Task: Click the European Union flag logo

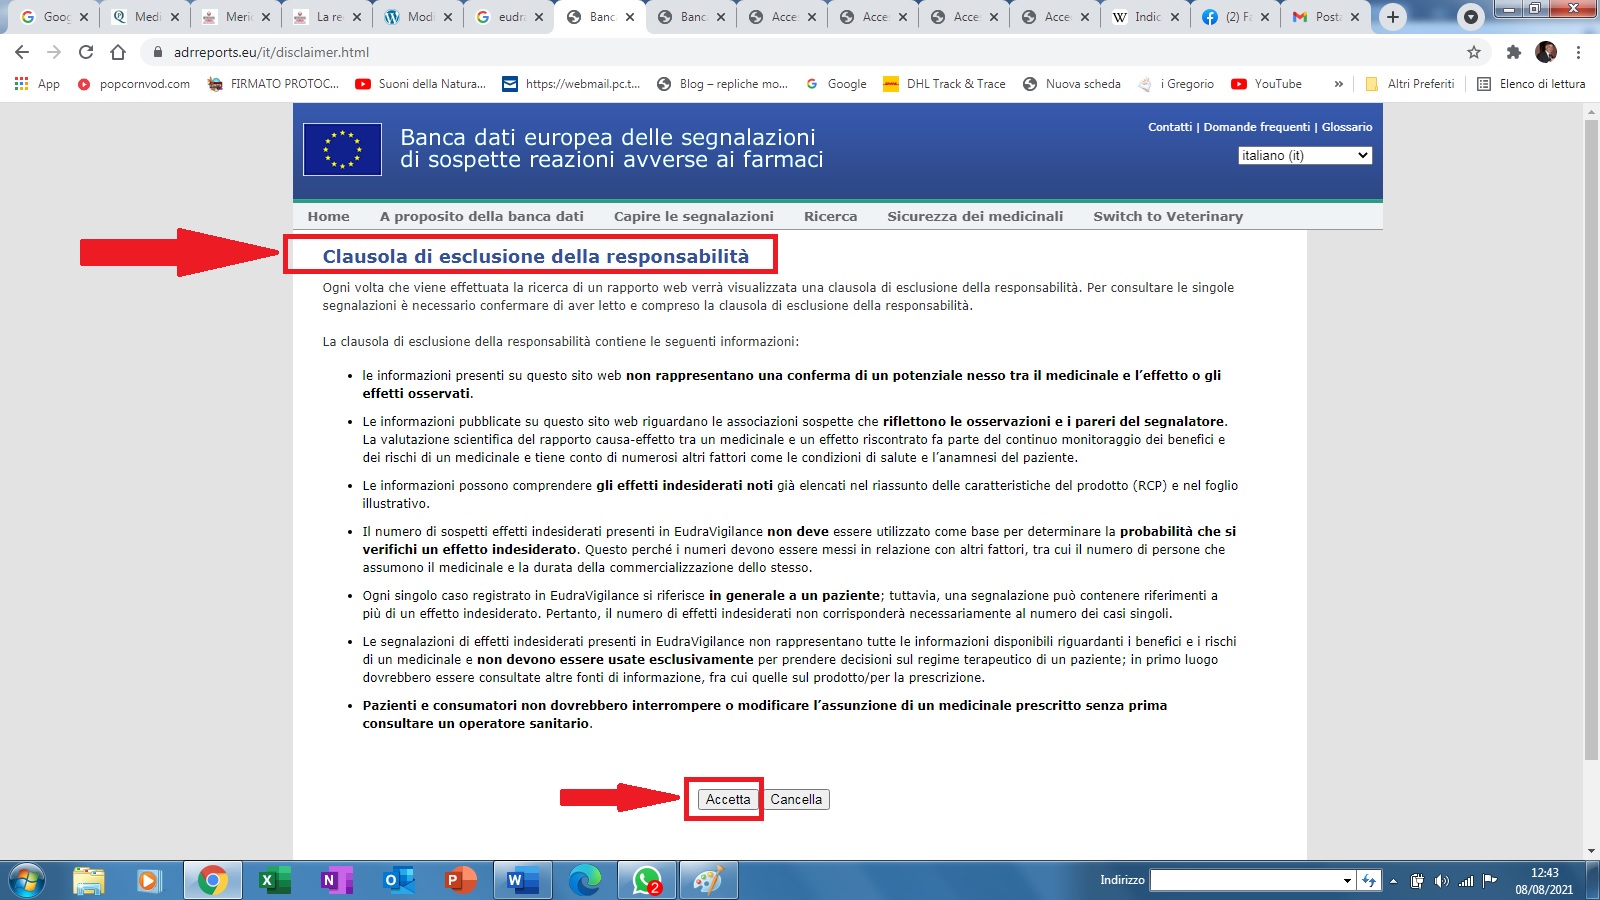Action: pyautogui.click(x=342, y=149)
